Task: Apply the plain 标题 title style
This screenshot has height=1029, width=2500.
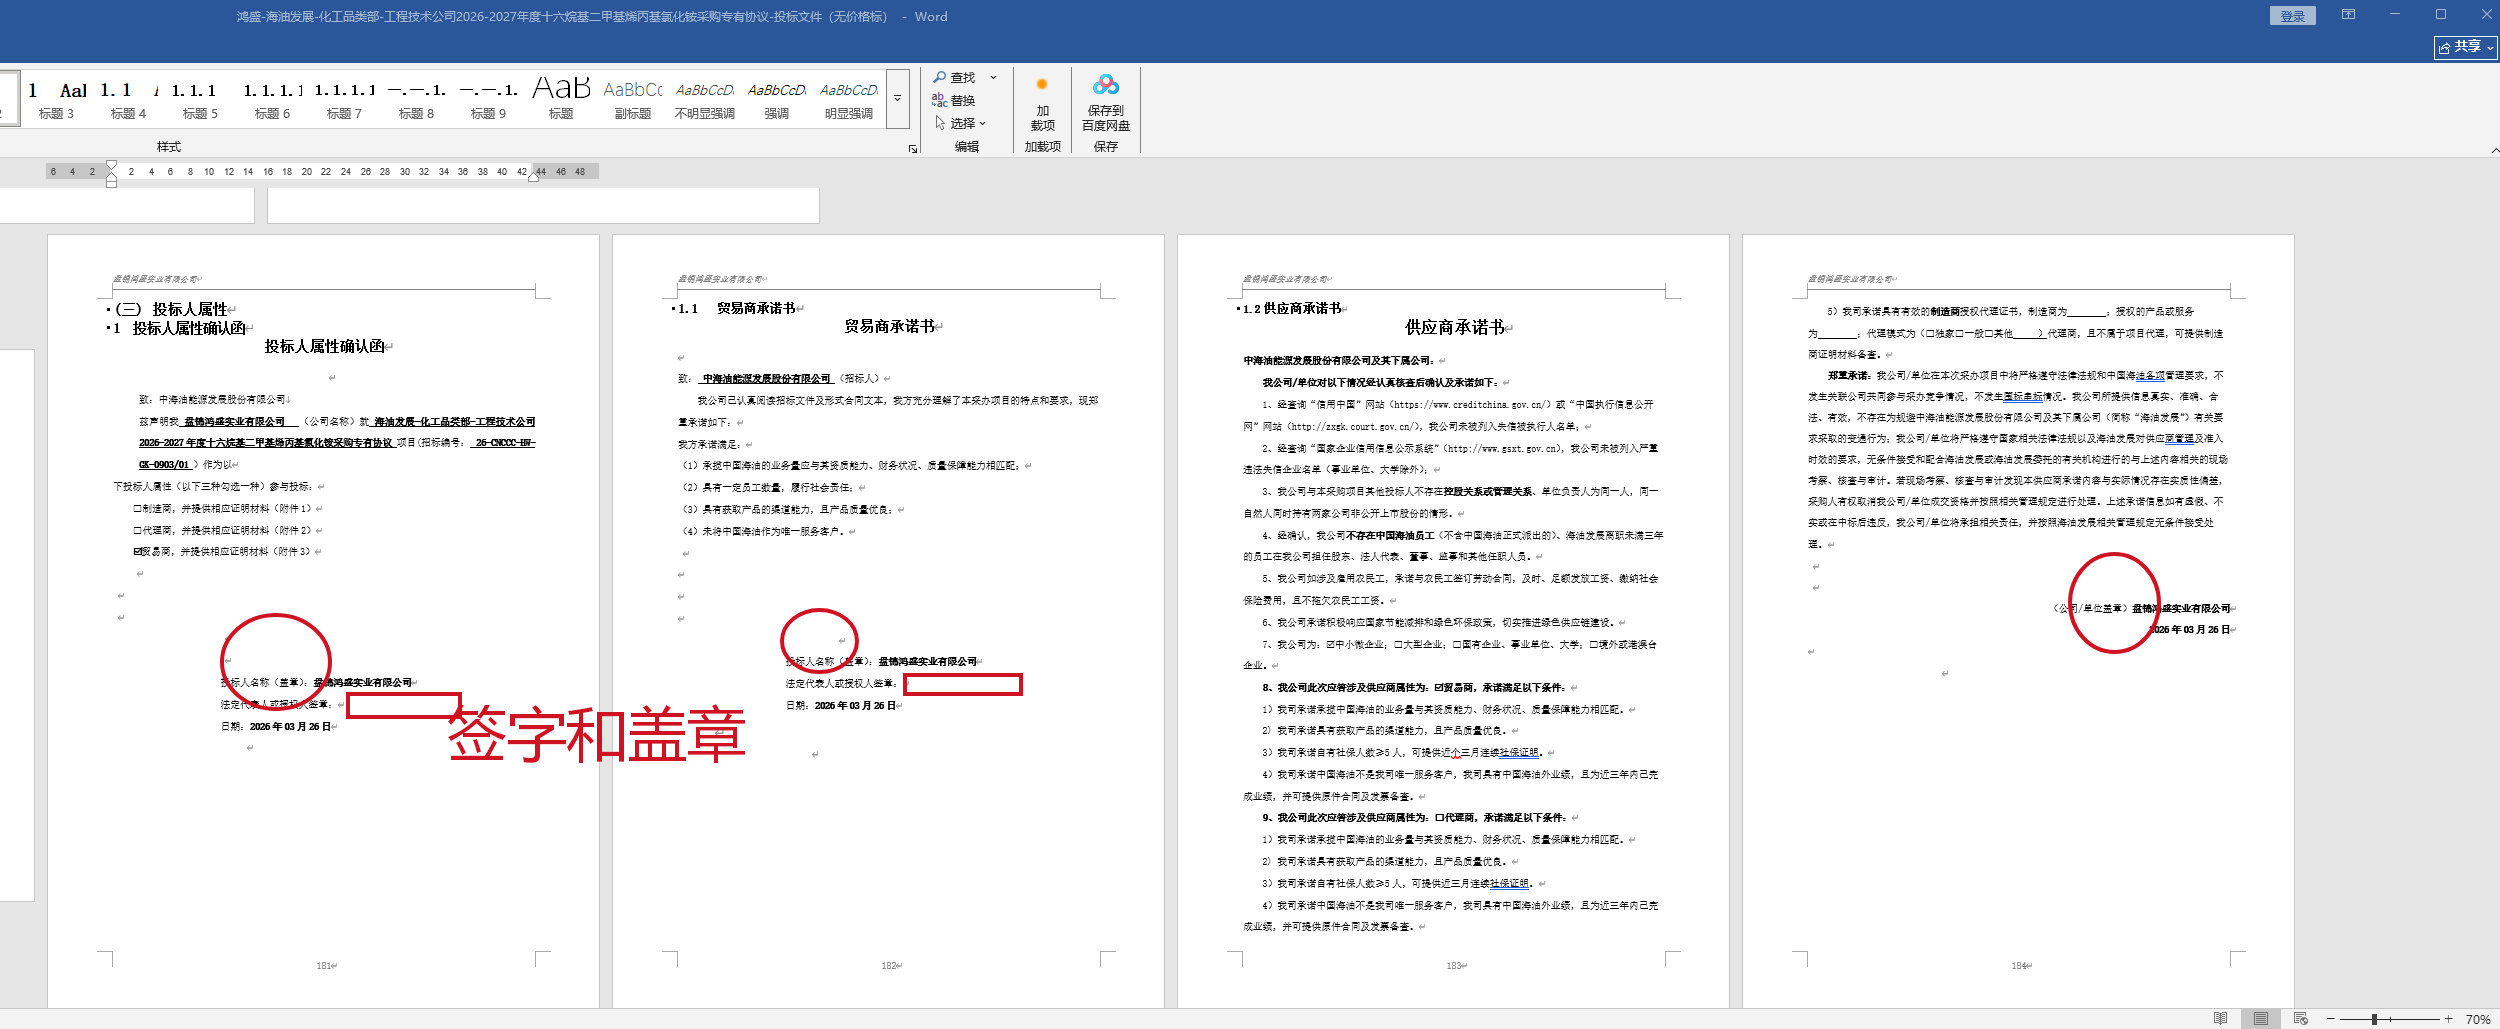Action: [560, 99]
